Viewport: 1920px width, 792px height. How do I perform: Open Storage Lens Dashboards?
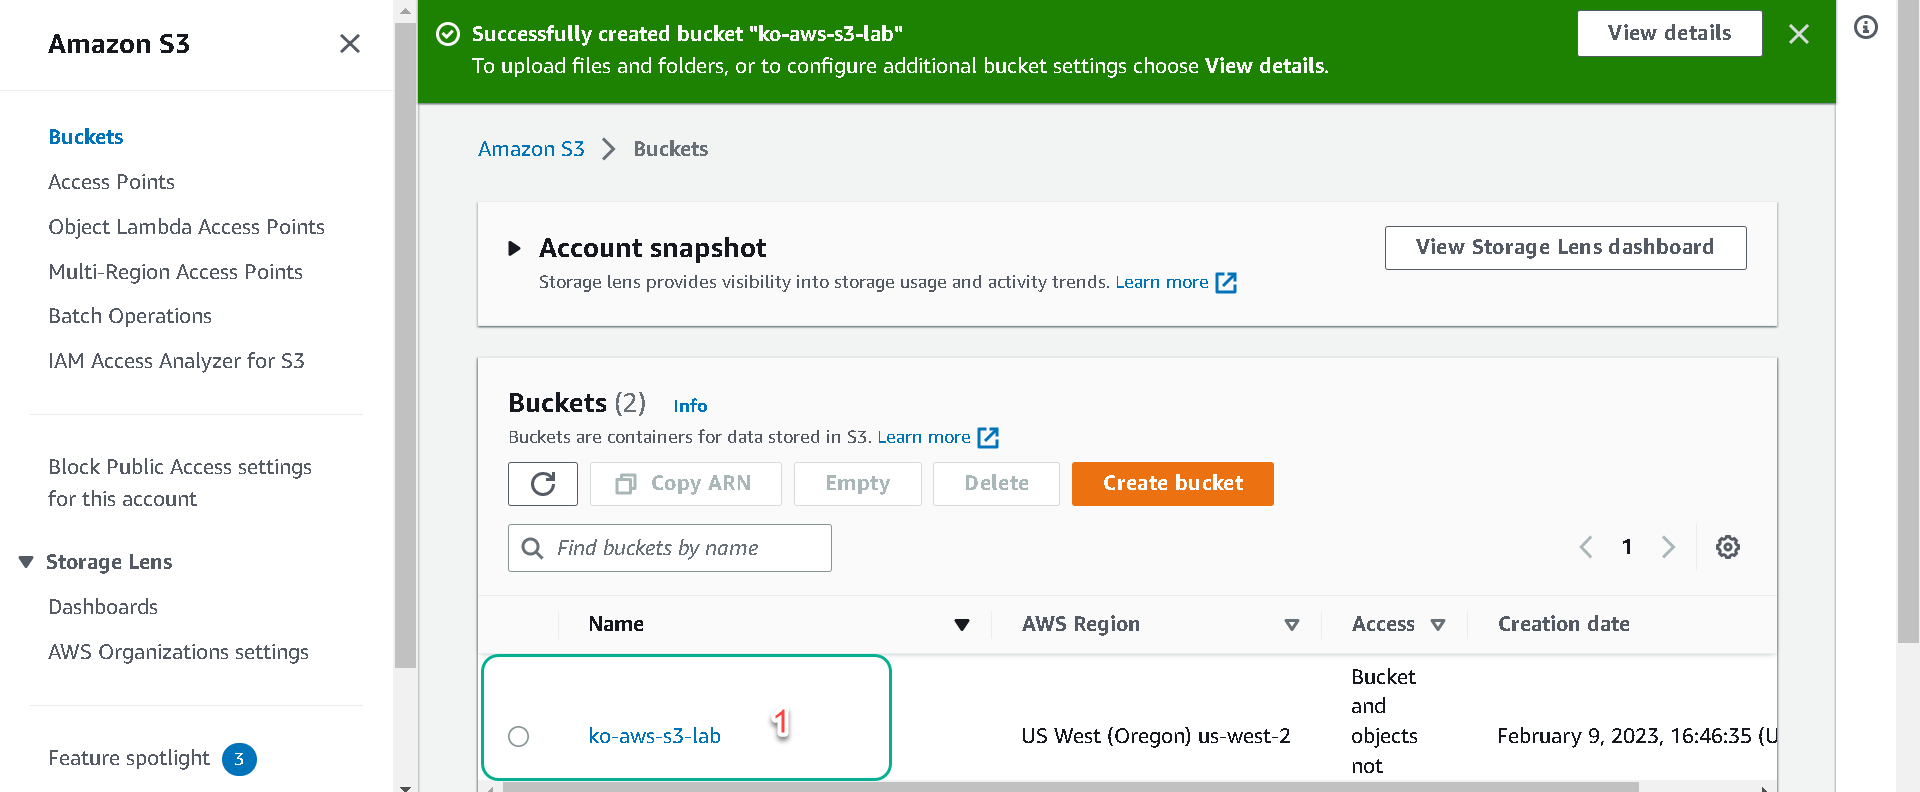pyautogui.click(x=103, y=607)
